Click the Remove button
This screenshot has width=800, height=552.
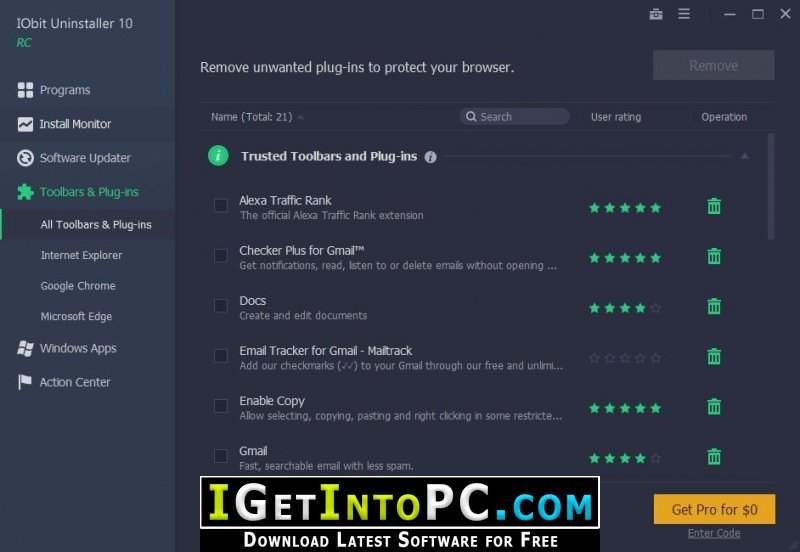(x=713, y=65)
